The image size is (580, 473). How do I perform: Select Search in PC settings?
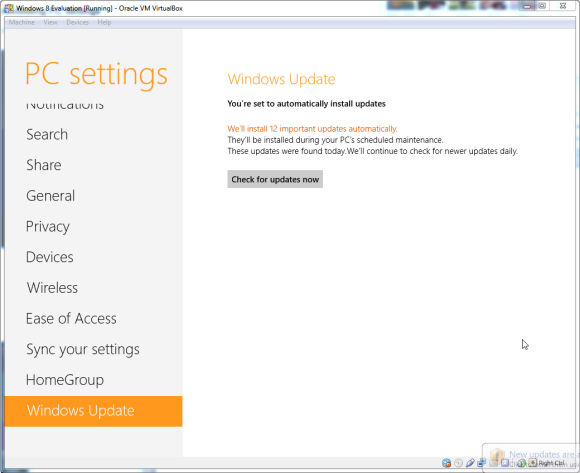(47, 134)
